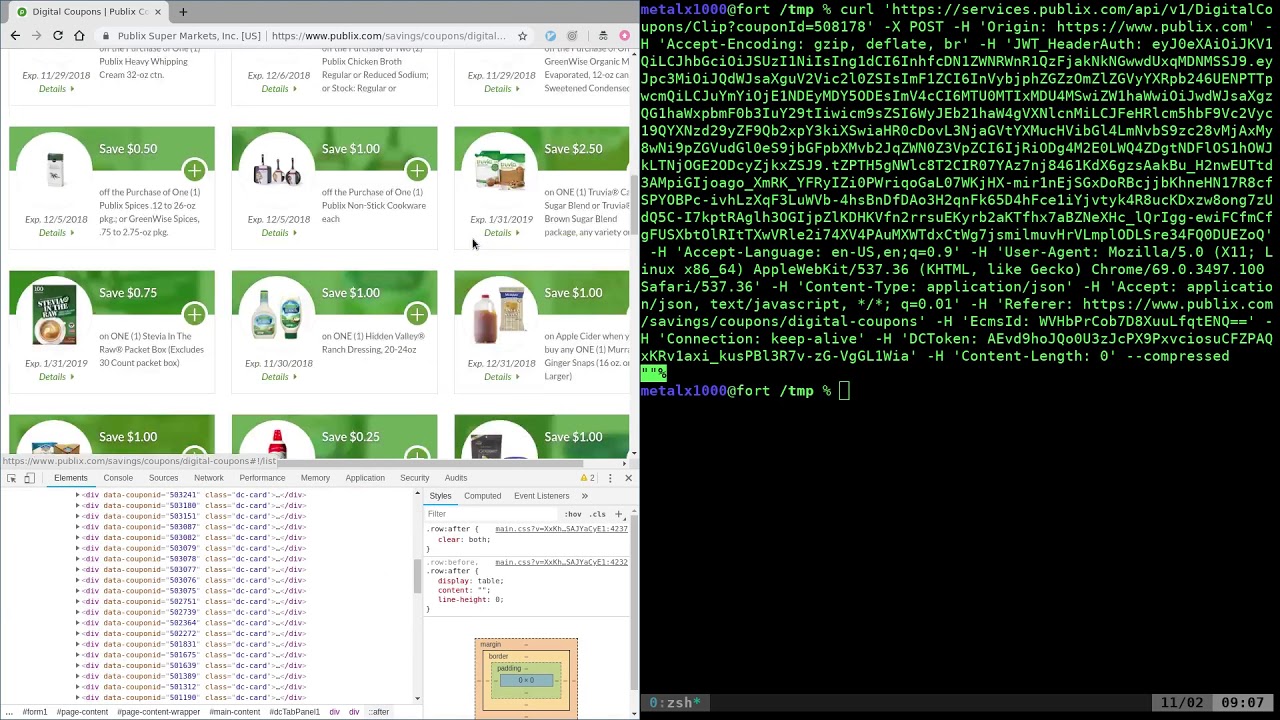Click the Stevia In The Raw product thumbnail
The height and width of the screenshot is (720, 1280).
tap(55, 313)
